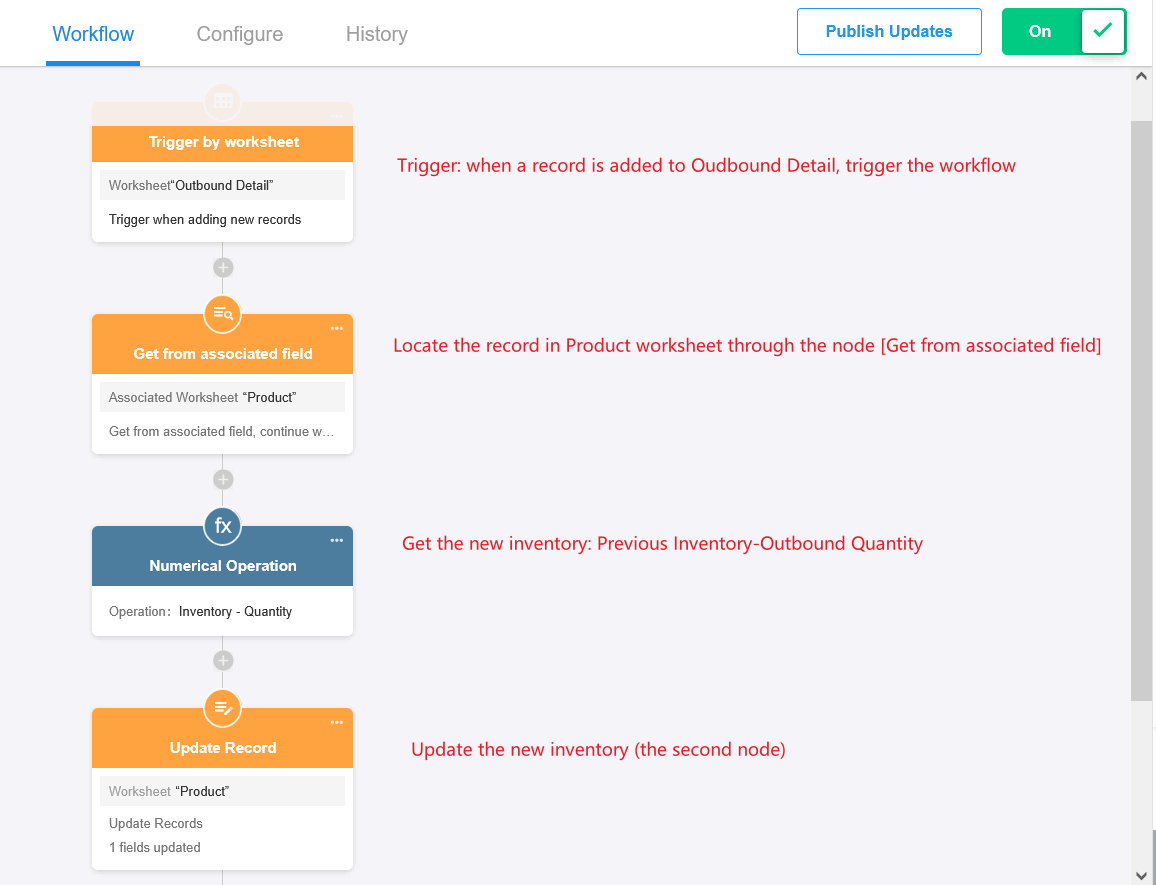1156x885 pixels.
Task: Click the Update Record edit icon
Action: coord(223,708)
